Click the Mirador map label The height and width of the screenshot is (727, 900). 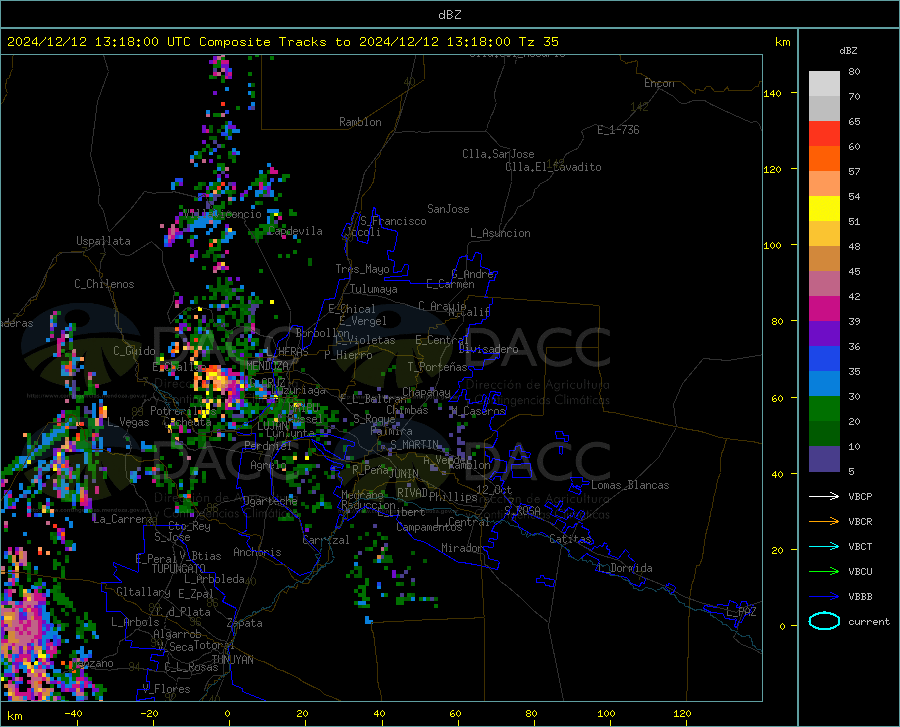pos(461,548)
